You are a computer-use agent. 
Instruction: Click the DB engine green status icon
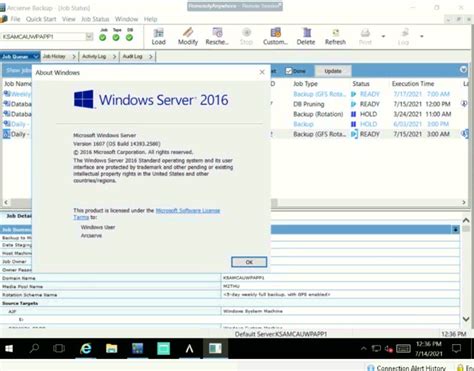pos(129,38)
